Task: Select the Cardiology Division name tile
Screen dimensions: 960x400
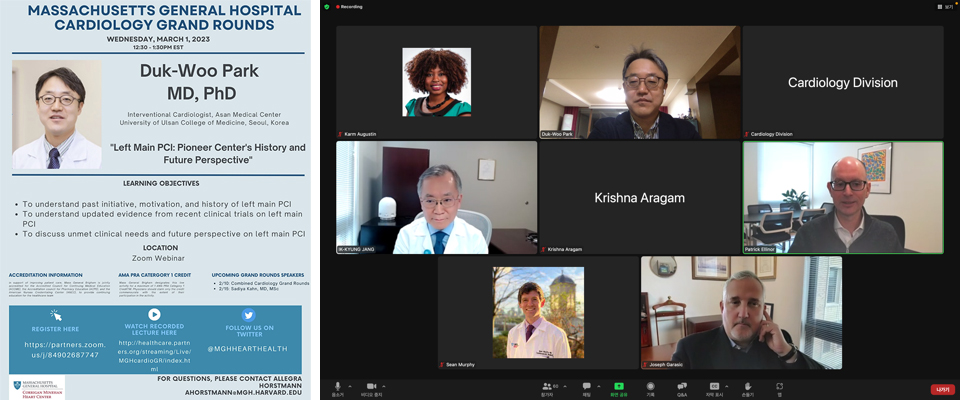Action: coord(843,82)
